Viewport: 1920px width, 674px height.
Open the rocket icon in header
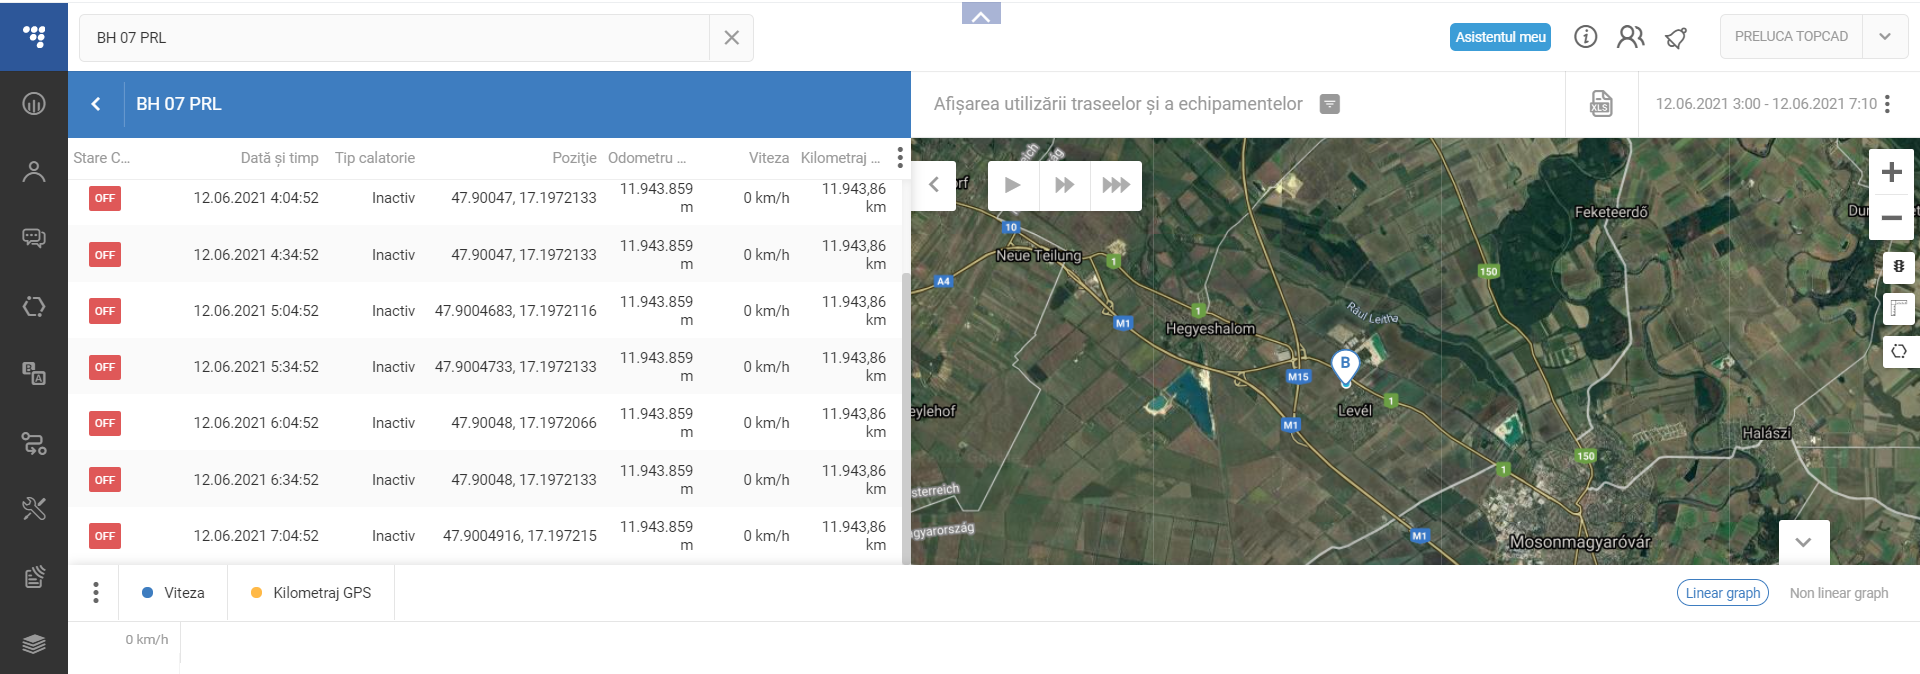(x=1676, y=38)
